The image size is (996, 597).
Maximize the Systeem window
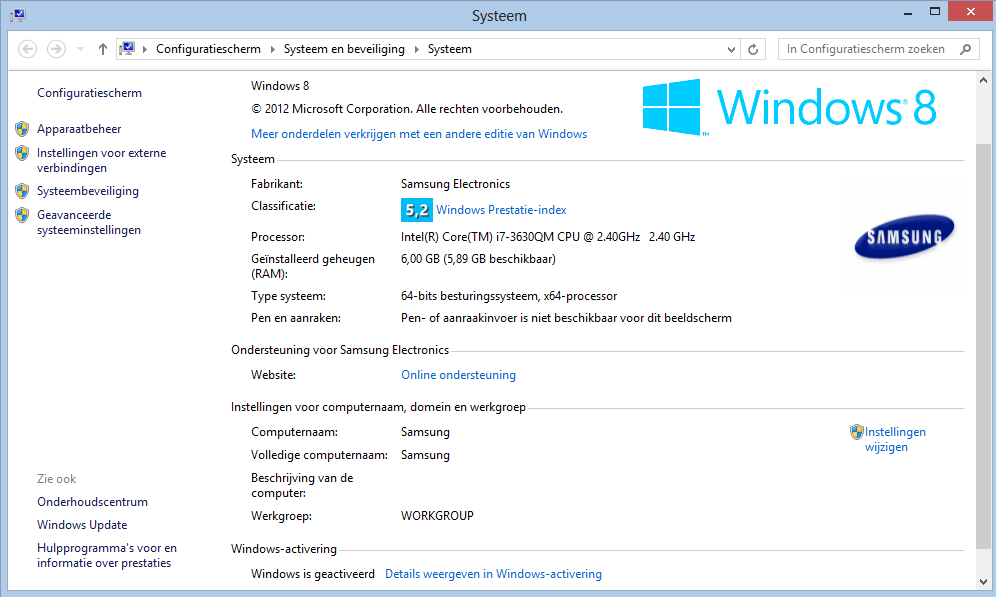tap(934, 11)
